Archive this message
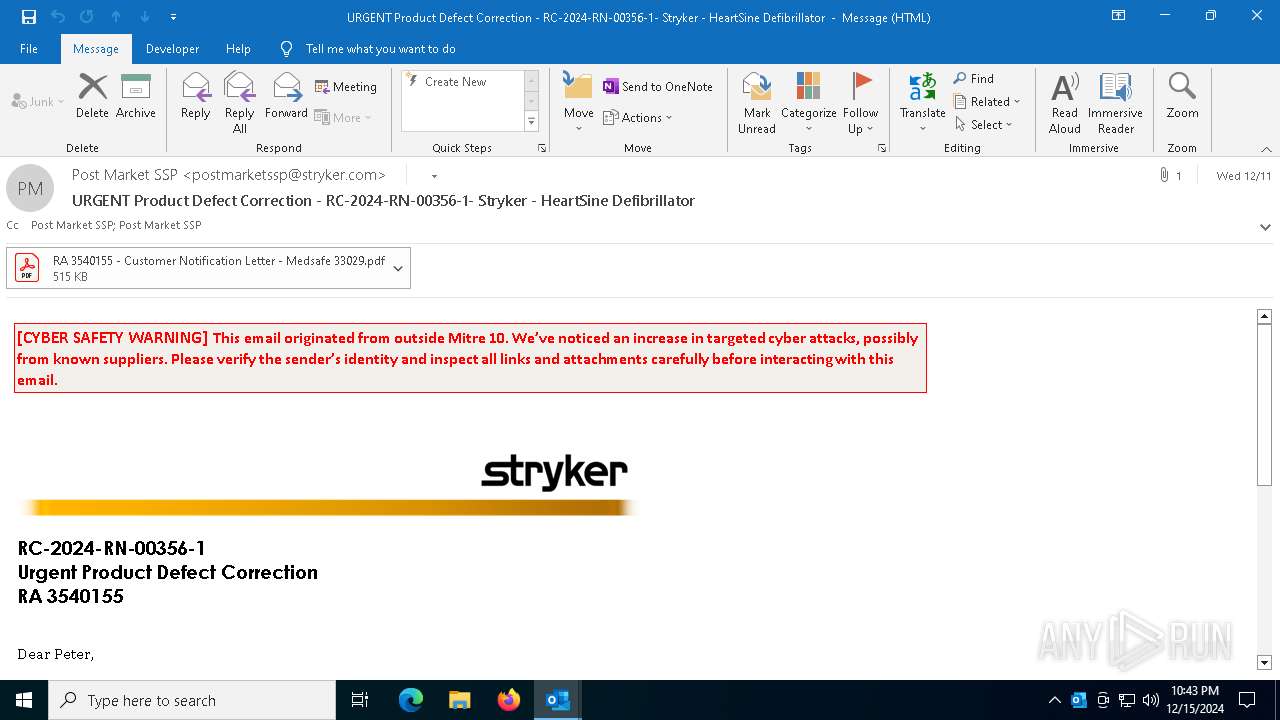Screen dimensions: 1280x720 (136, 96)
